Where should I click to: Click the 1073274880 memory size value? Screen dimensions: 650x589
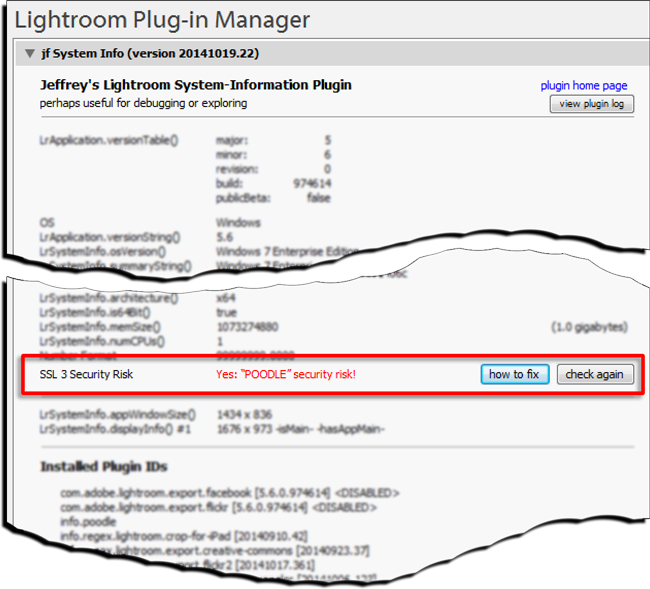tap(247, 327)
